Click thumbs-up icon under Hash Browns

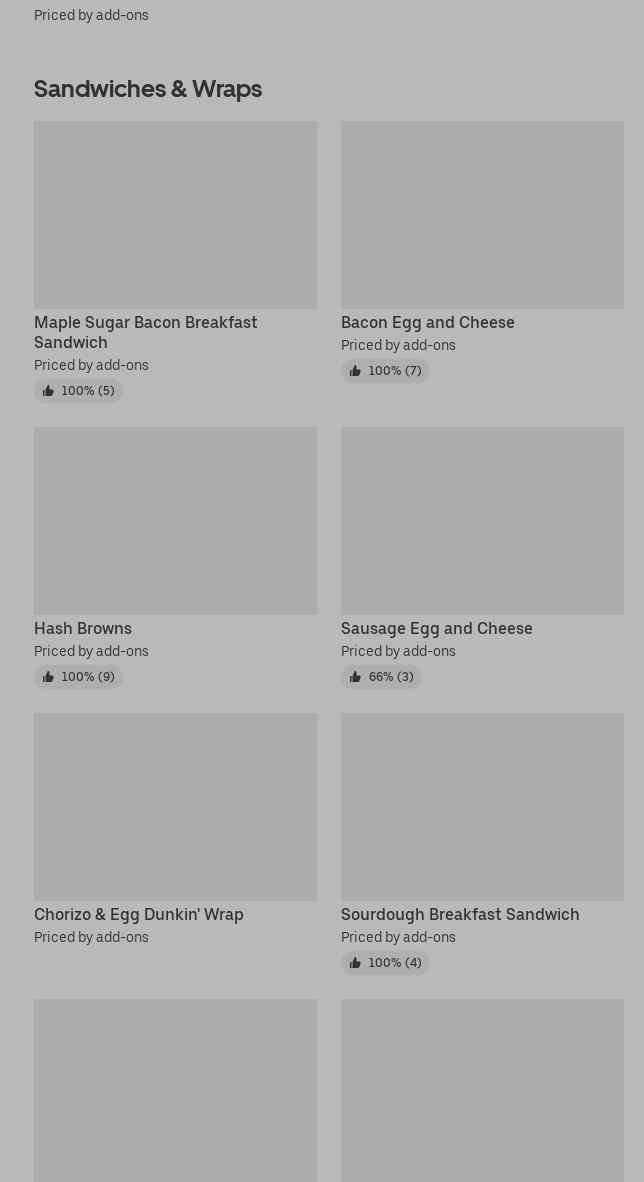(48, 677)
